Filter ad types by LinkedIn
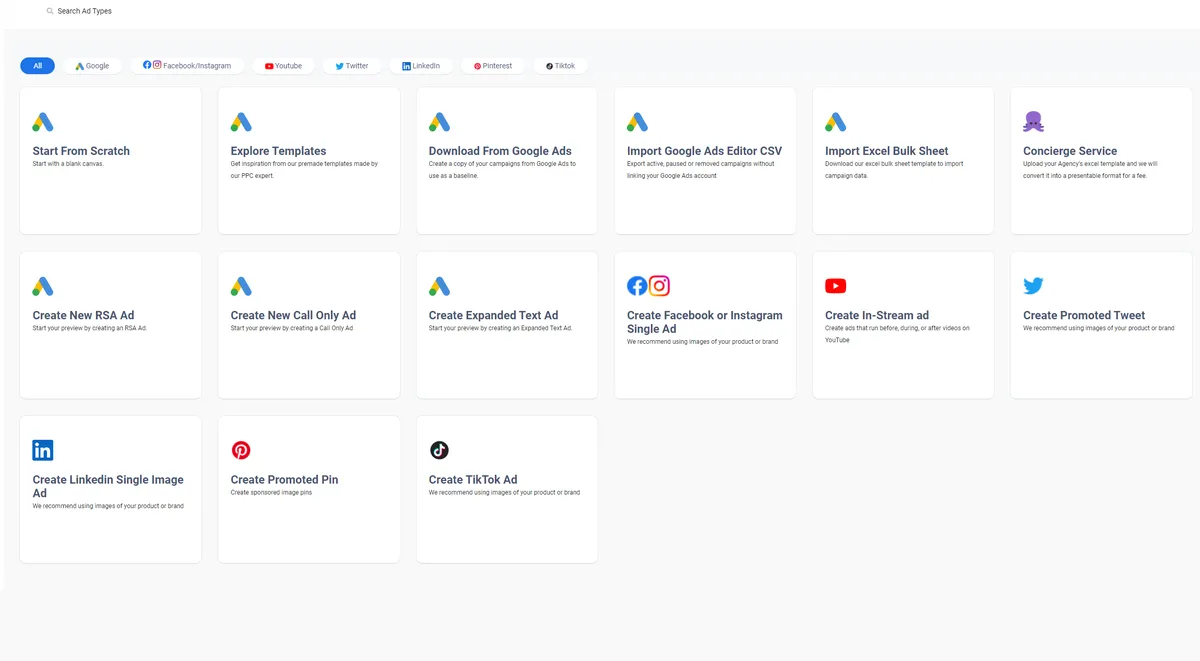 [421, 66]
